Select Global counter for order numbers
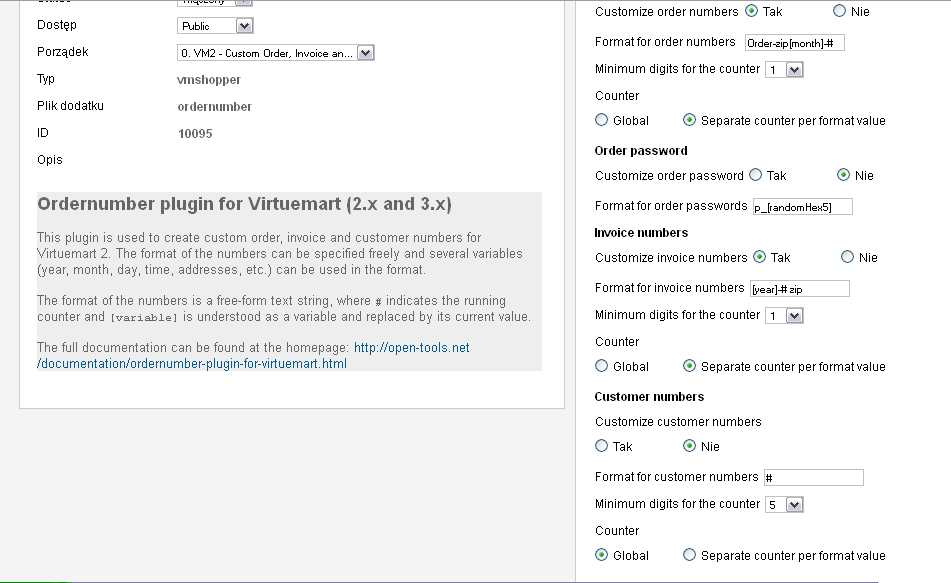The height and width of the screenshot is (583, 951). point(602,120)
